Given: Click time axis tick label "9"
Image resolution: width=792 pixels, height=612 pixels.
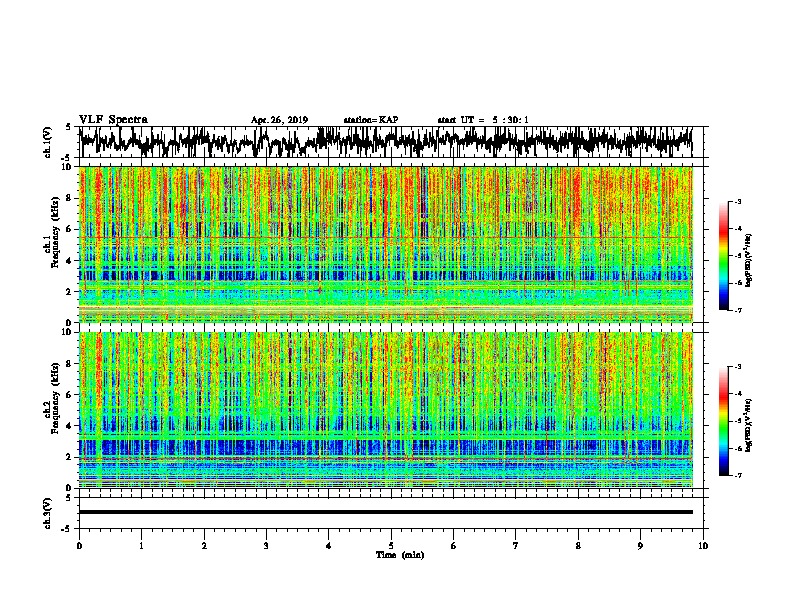Looking at the screenshot, I should coord(640,546).
